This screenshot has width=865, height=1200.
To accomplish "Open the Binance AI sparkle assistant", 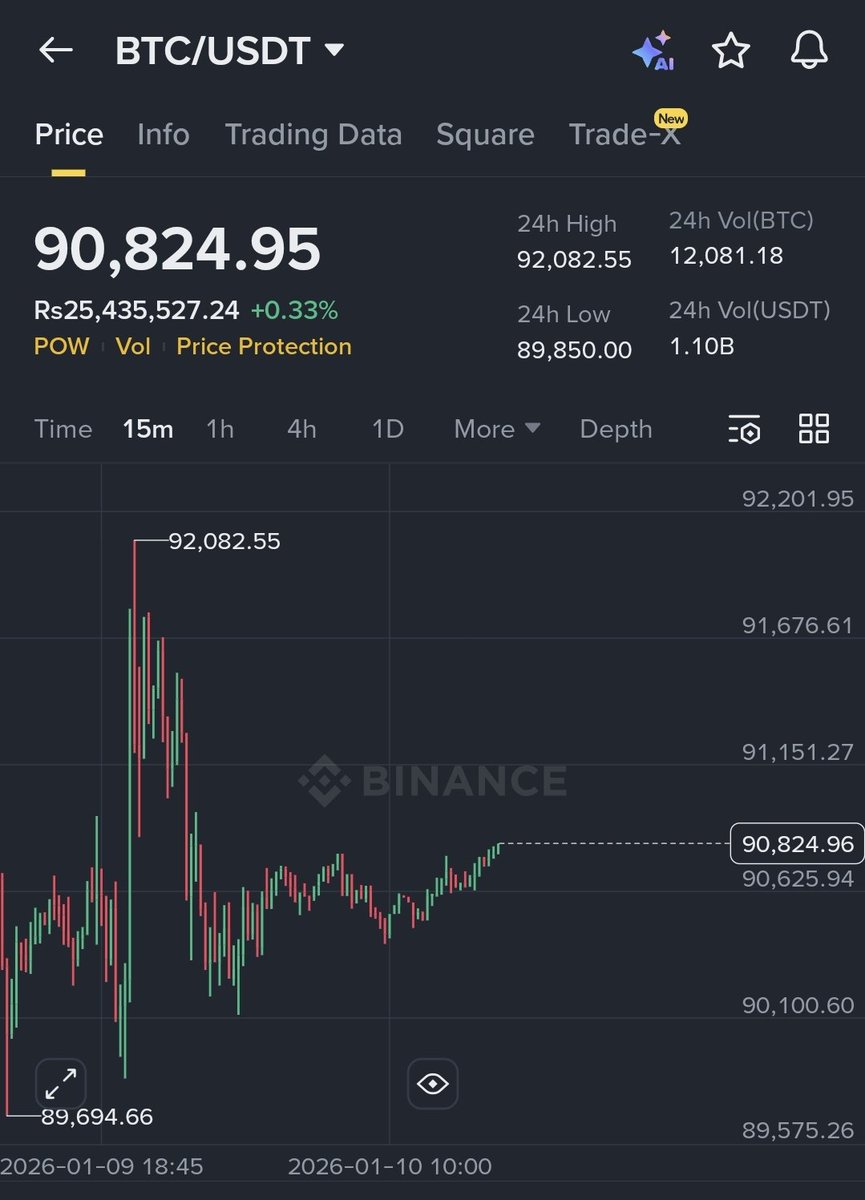I will click(x=654, y=50).
